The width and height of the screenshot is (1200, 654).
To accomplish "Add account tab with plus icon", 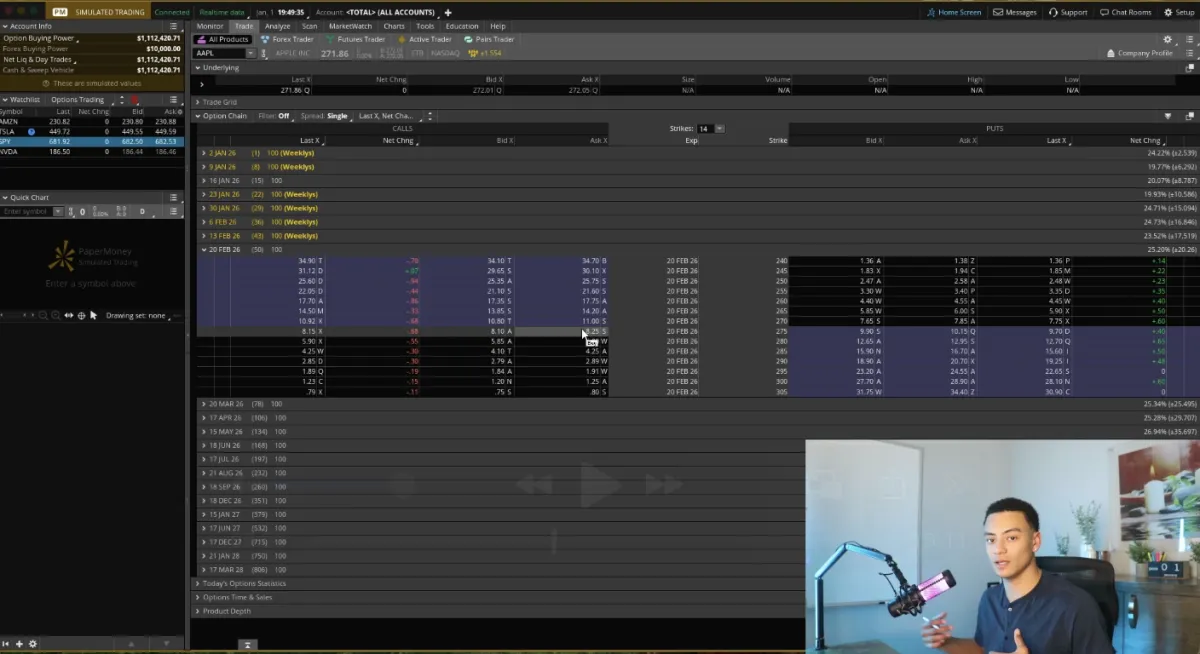I will [448, 12].
